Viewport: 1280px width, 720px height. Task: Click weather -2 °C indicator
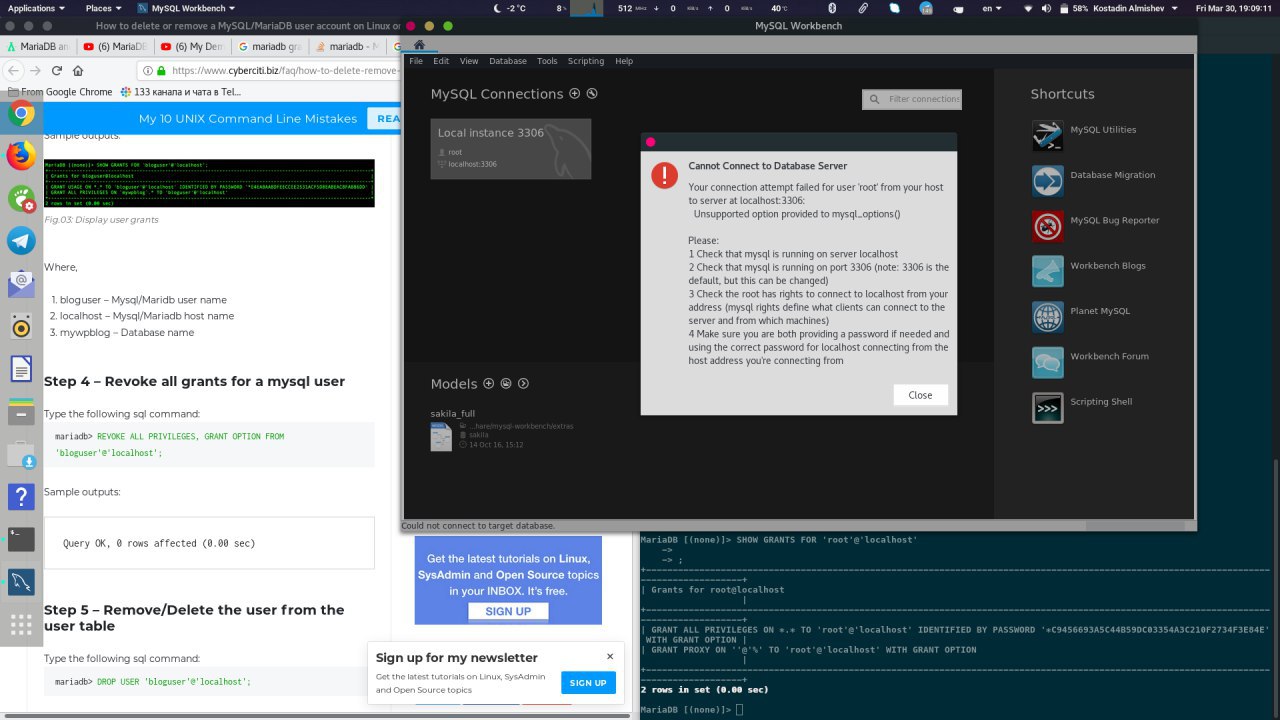pos(509,8)
